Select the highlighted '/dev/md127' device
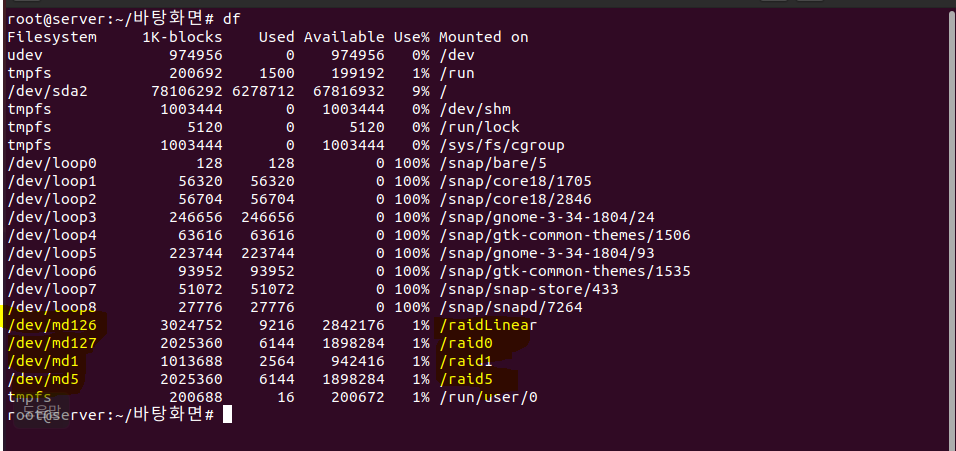The image size is (956, 451). click(x=52, y=343)
